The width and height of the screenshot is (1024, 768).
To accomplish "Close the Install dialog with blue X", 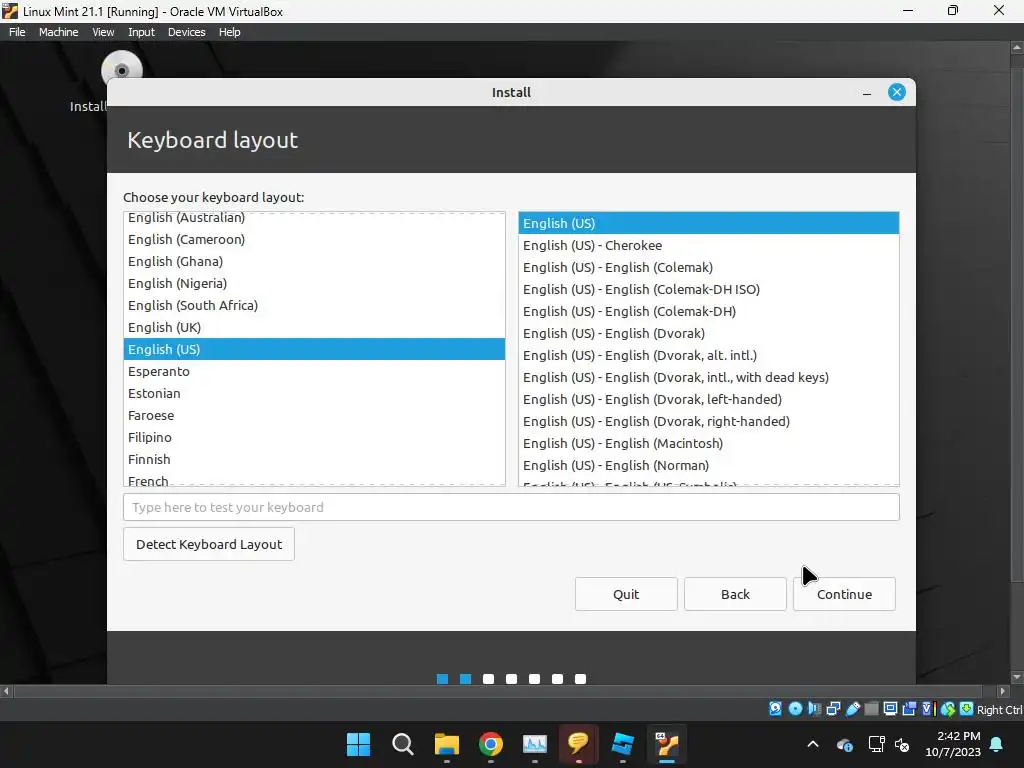I will click(897, 92).
